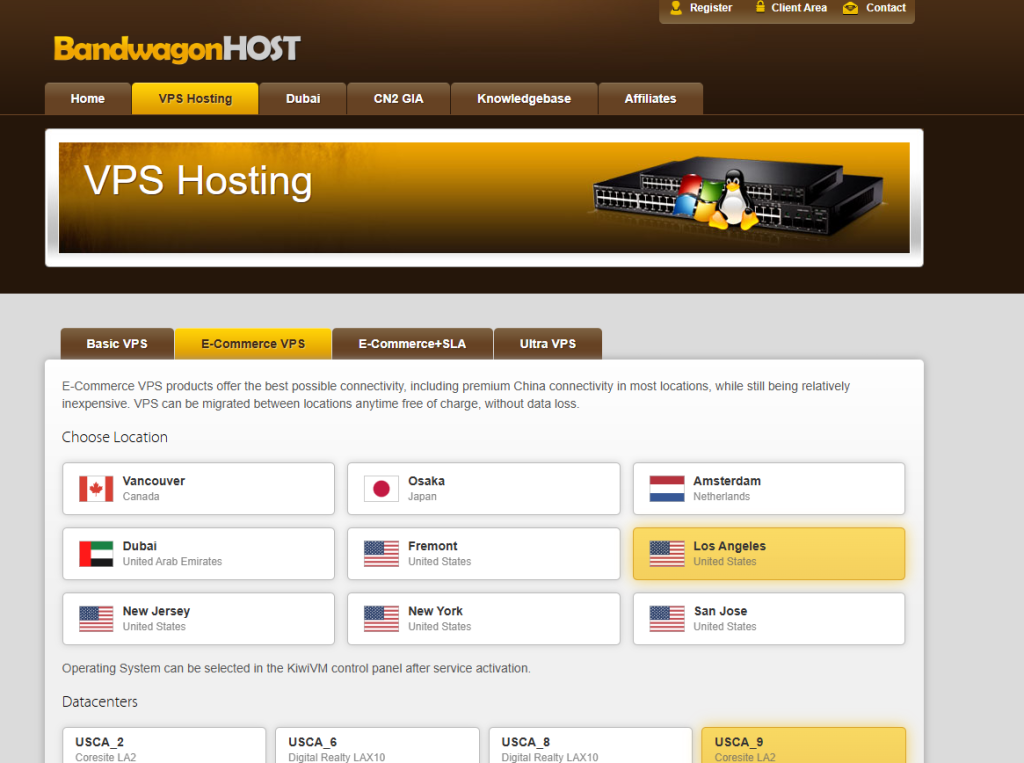Click the Netherlands flag icon

[667, 489]
